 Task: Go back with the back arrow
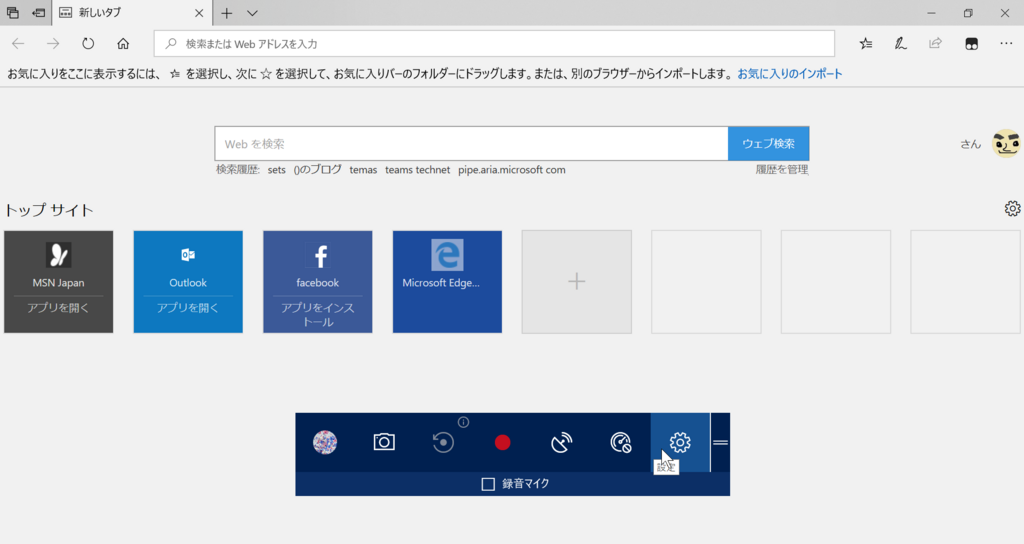pos(18,44)
